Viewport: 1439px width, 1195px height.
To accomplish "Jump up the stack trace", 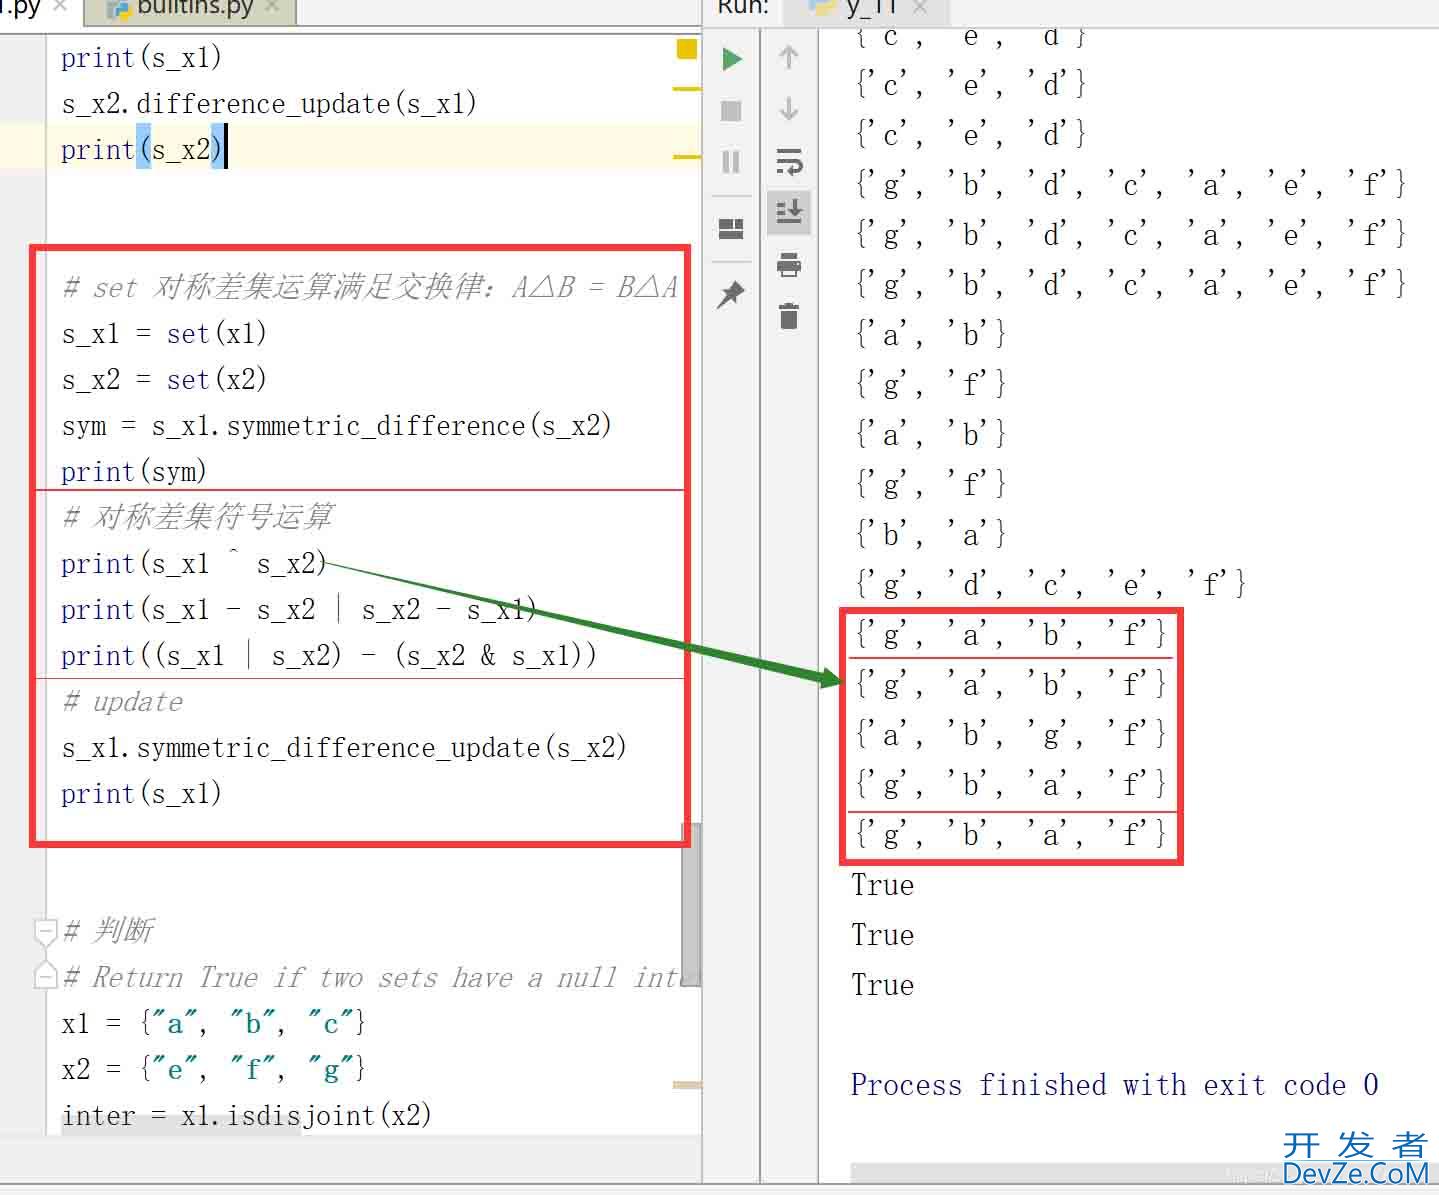I will 789,58.
